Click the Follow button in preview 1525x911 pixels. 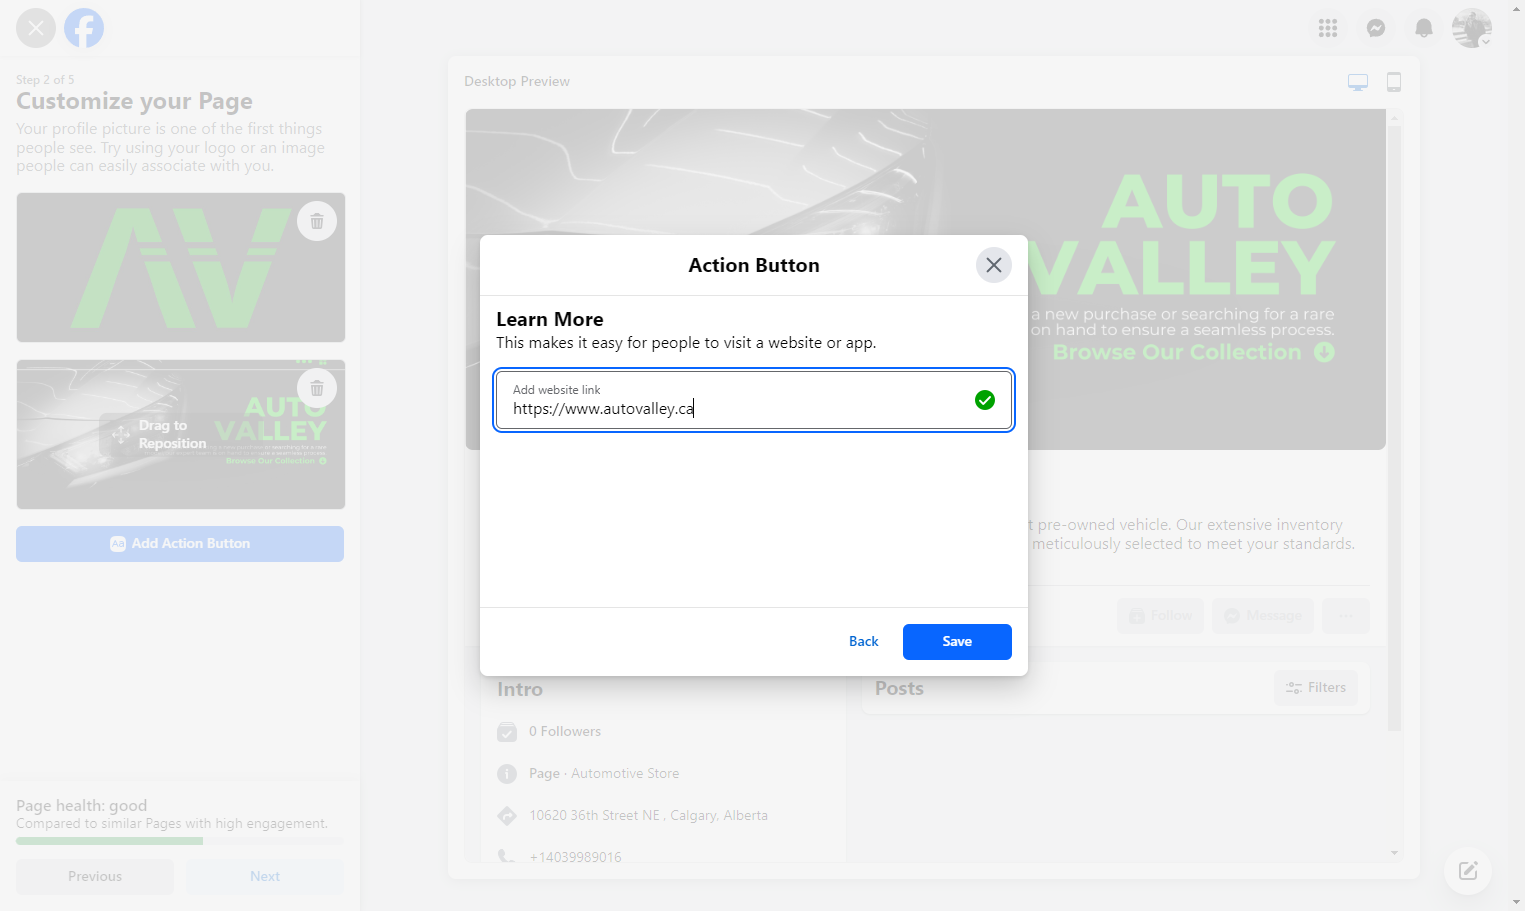1161,616
